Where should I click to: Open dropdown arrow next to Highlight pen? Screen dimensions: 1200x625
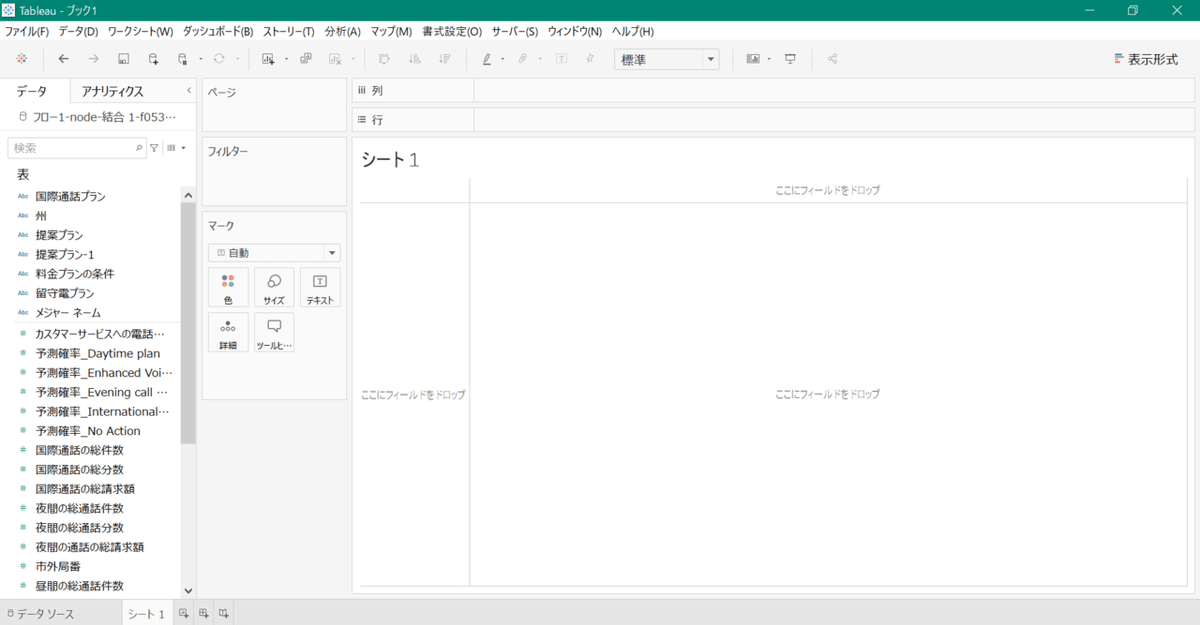503,59
